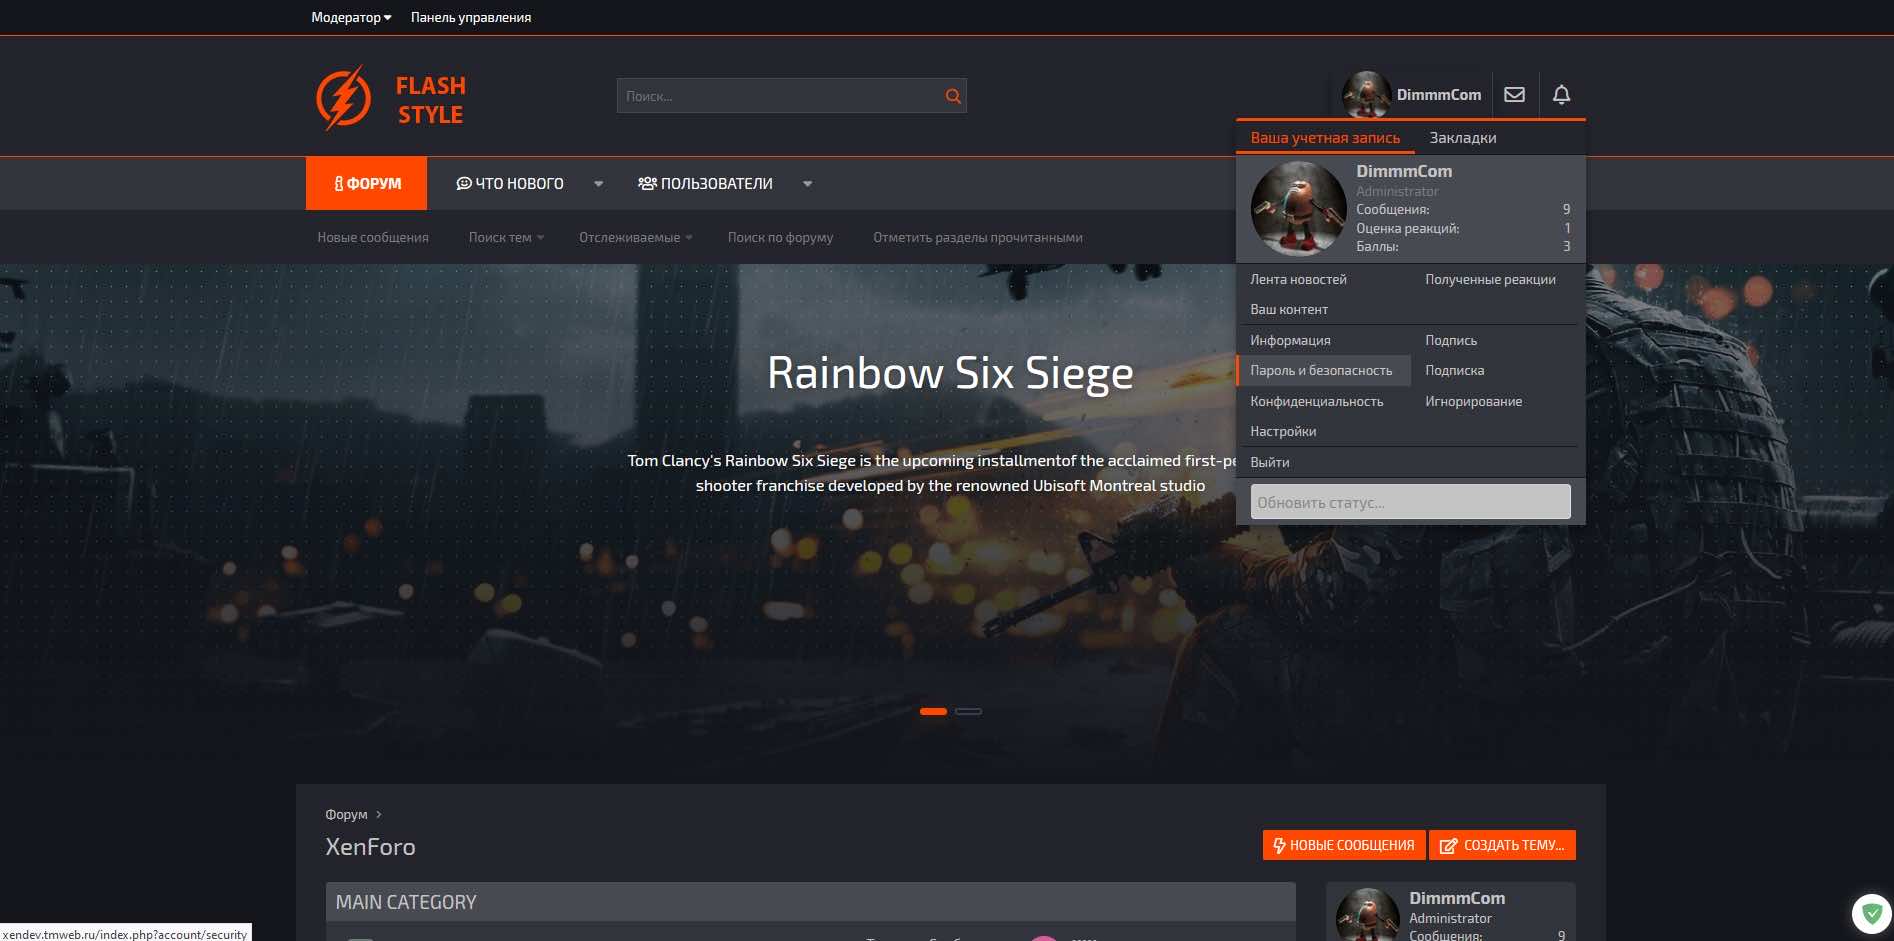Focus the Обновить статус input field

click(x=1410, y=502)
